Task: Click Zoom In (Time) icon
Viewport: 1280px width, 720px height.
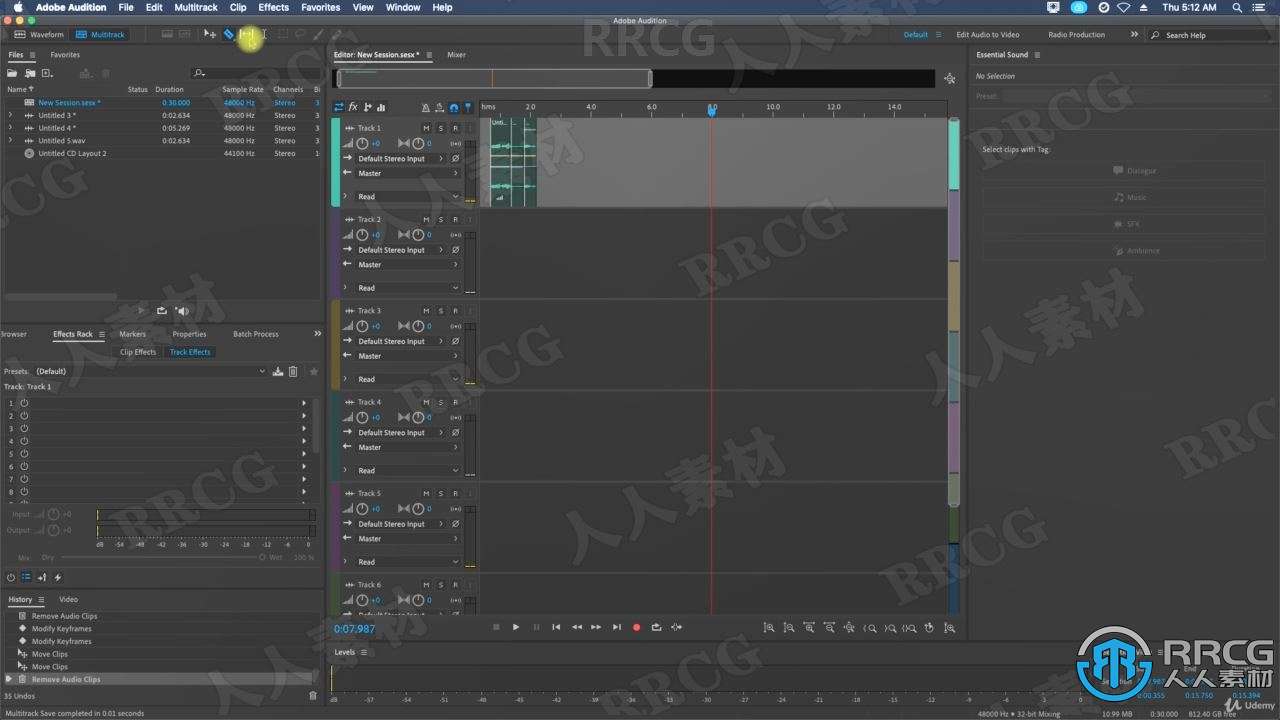Action: click(x=808, y=628)
